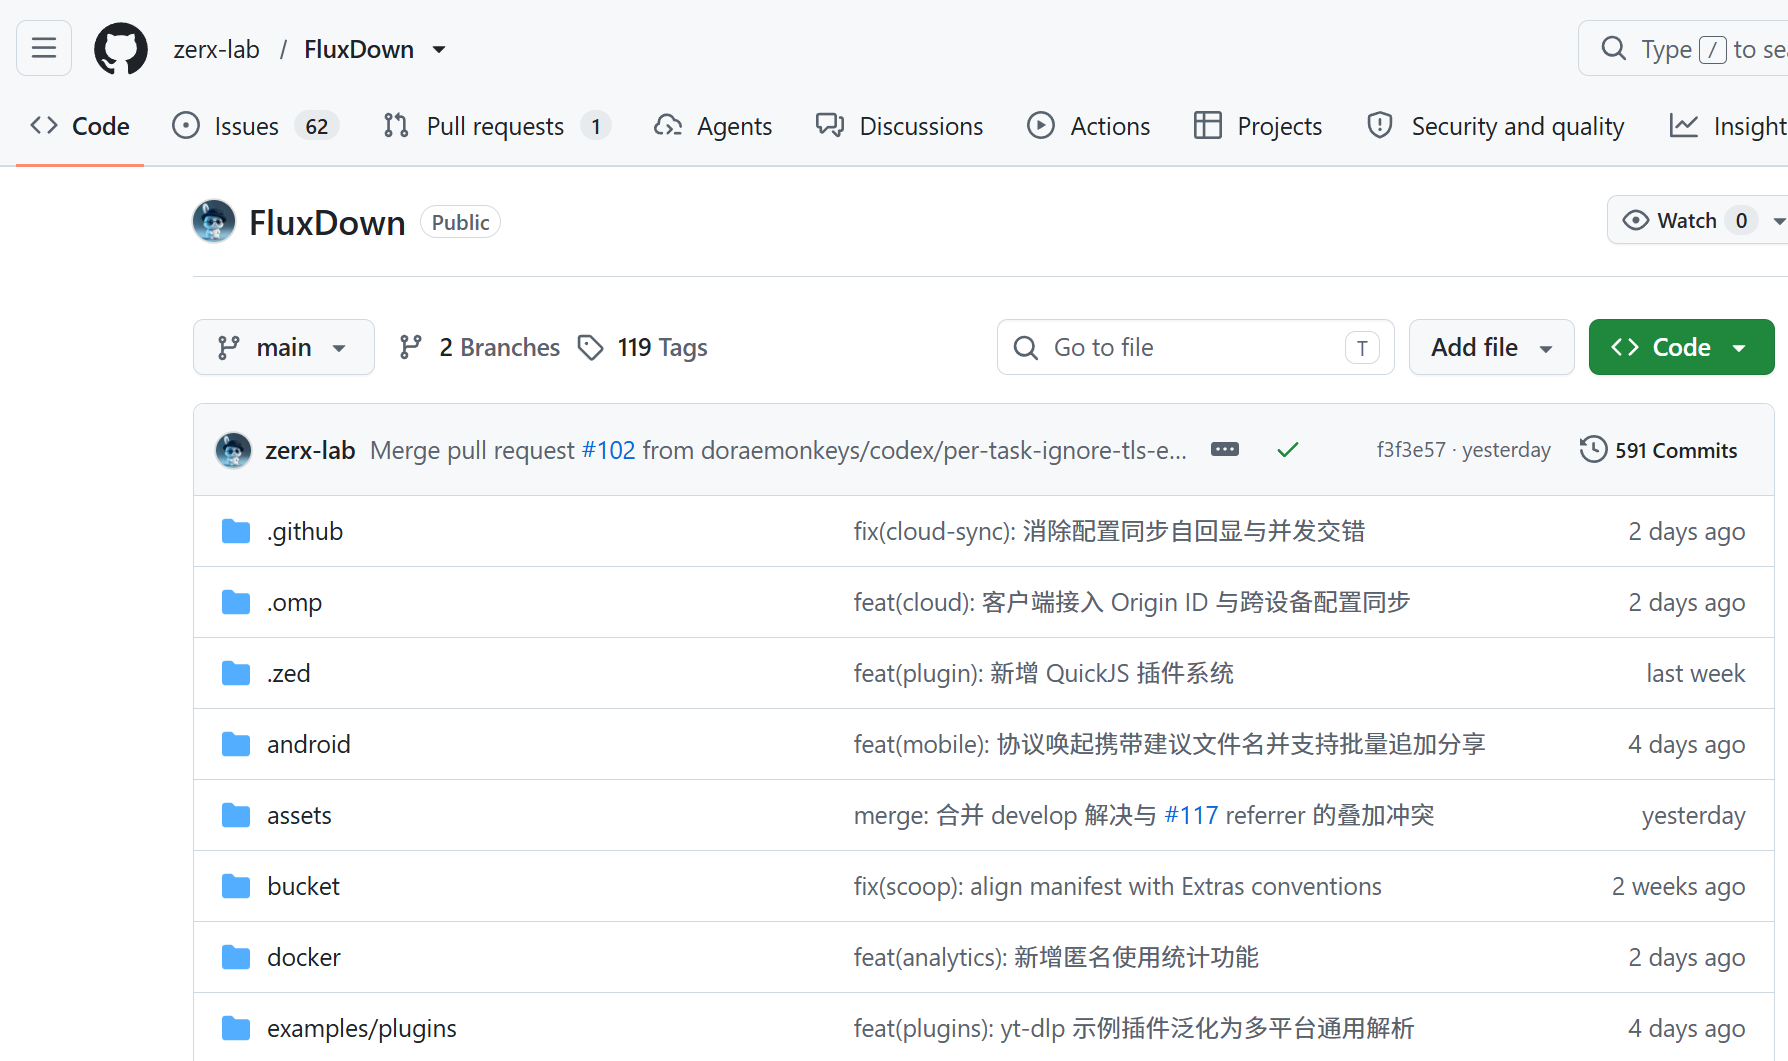
Task: Go to zerx-lab owner in breadcrumb
Action: point(216,49)
